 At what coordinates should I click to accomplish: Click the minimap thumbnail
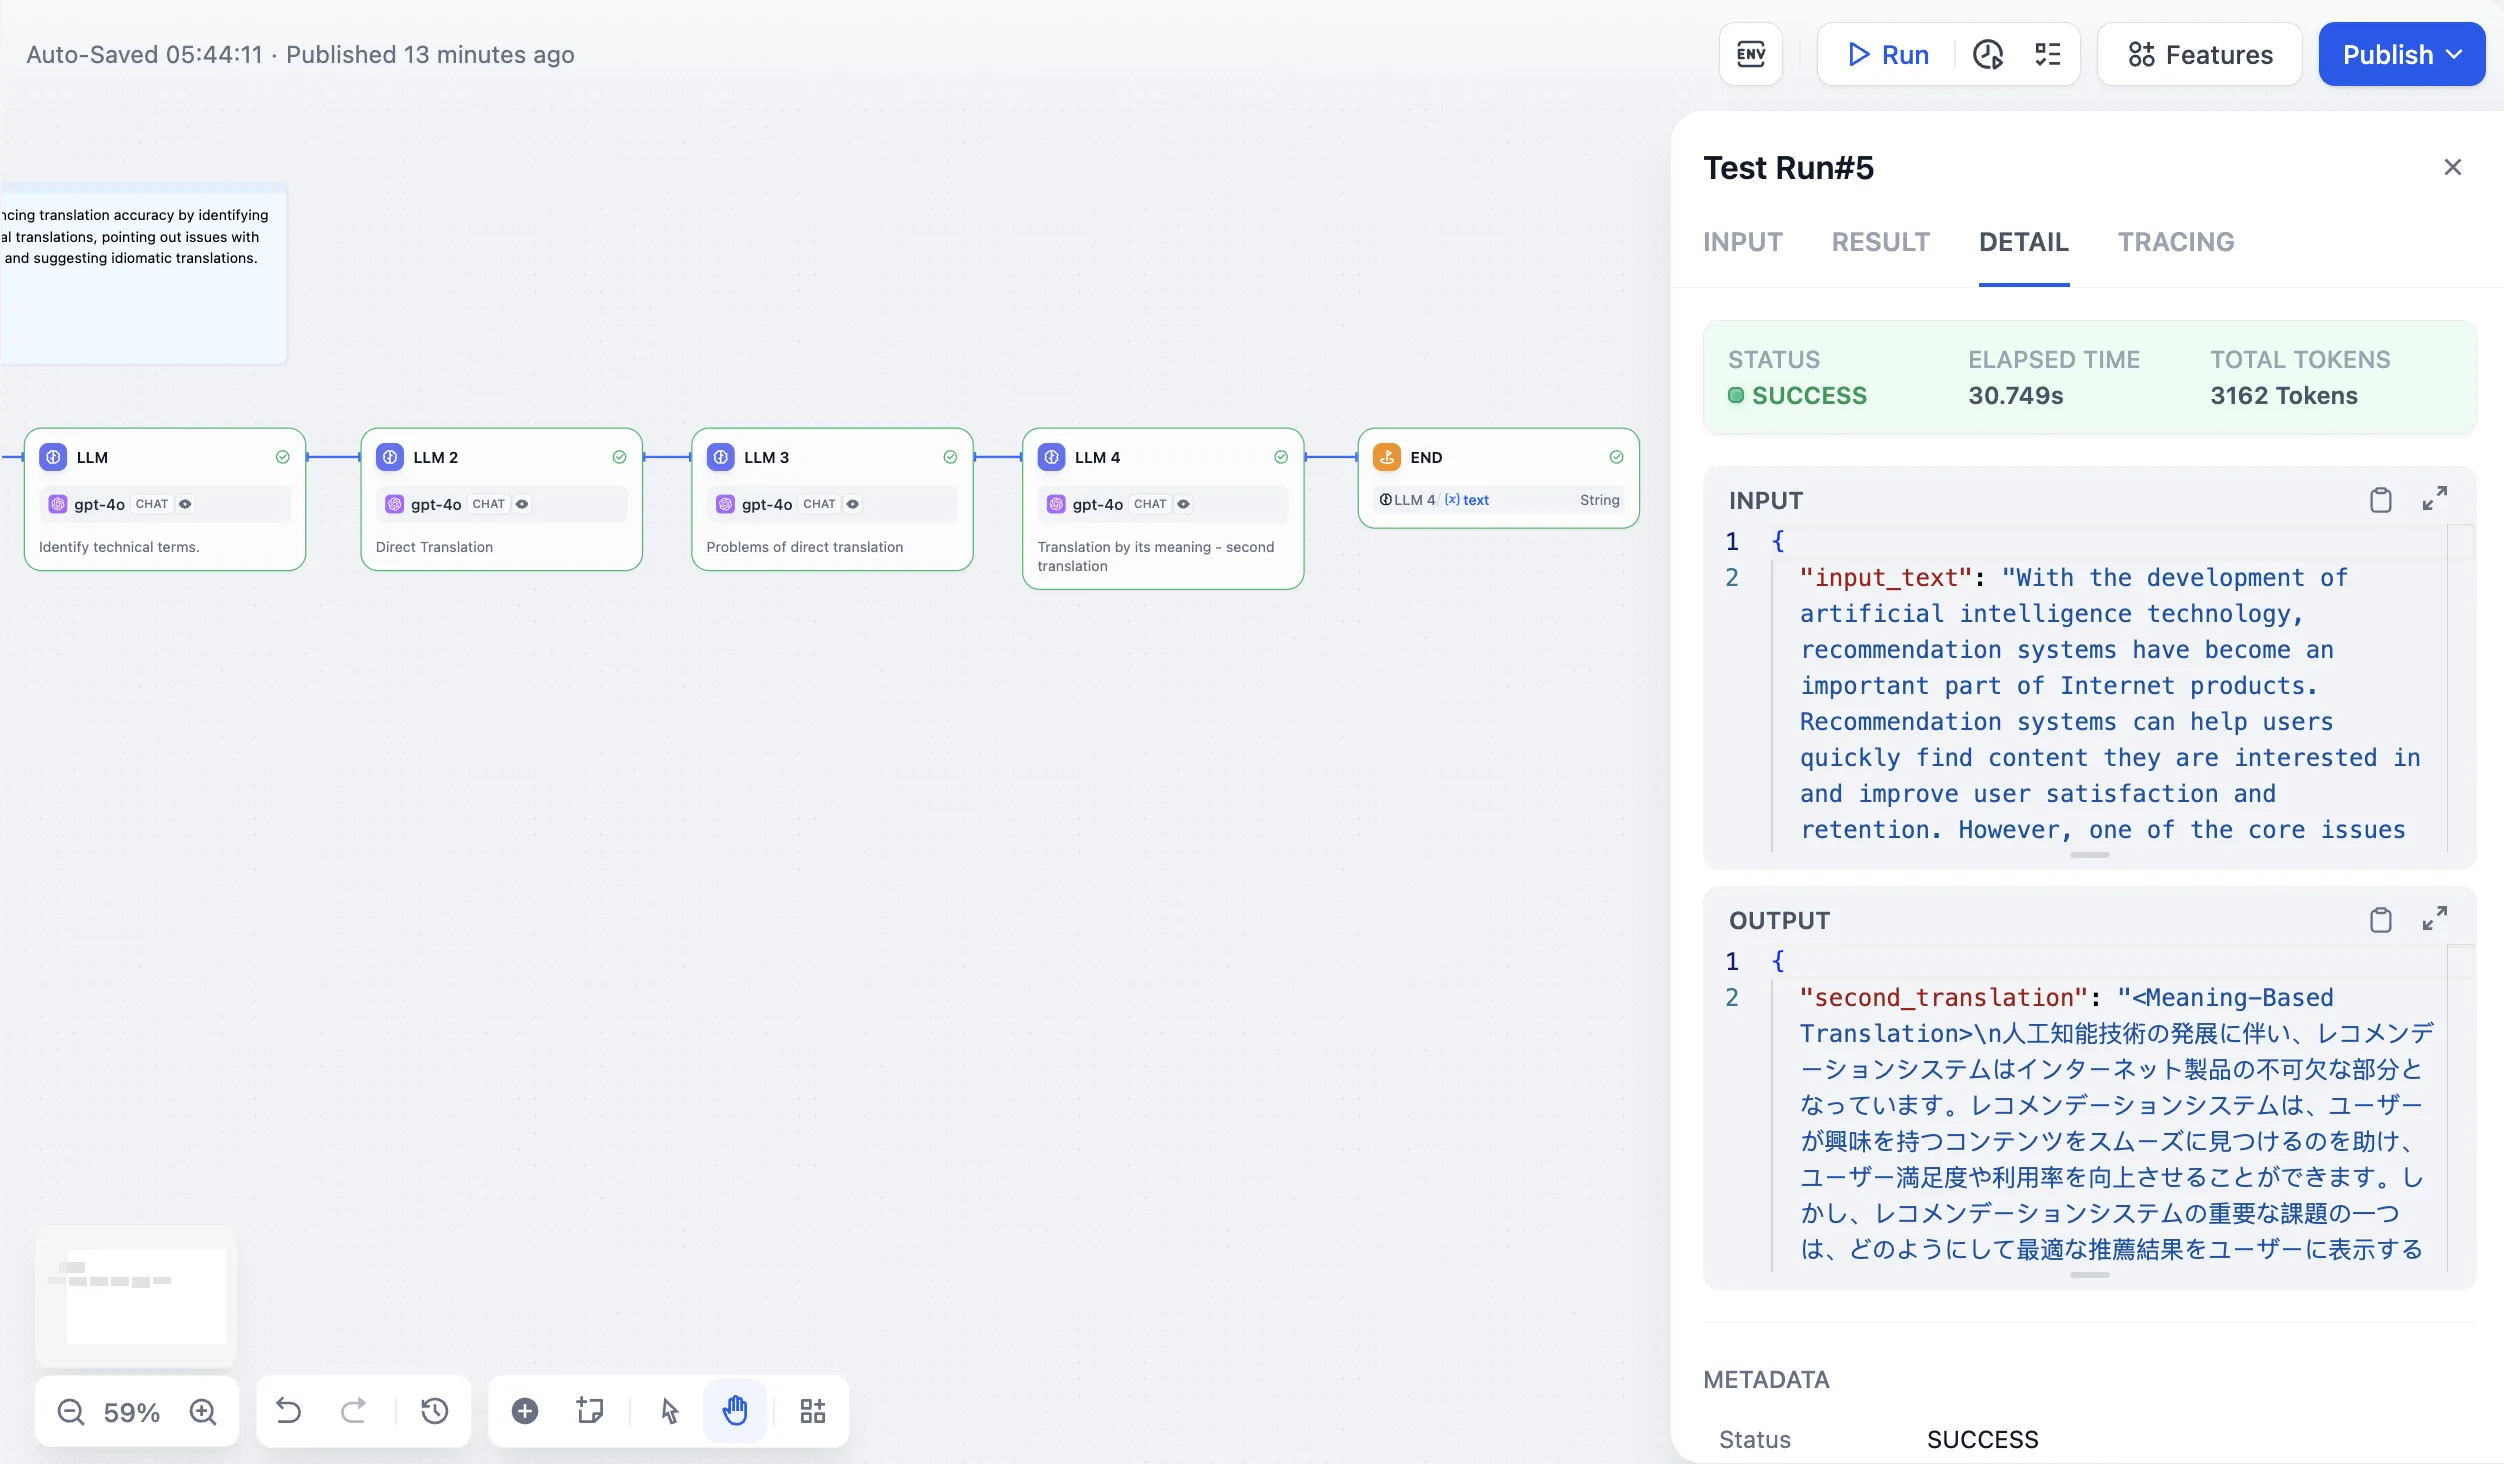point(136,1295)
